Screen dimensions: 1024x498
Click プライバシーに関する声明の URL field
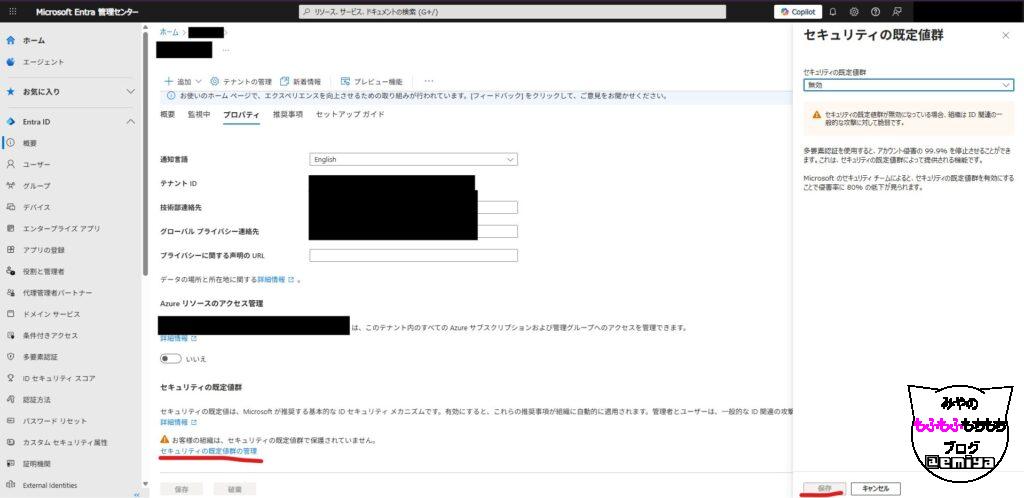pyautogui.click(x=413, y=255)
